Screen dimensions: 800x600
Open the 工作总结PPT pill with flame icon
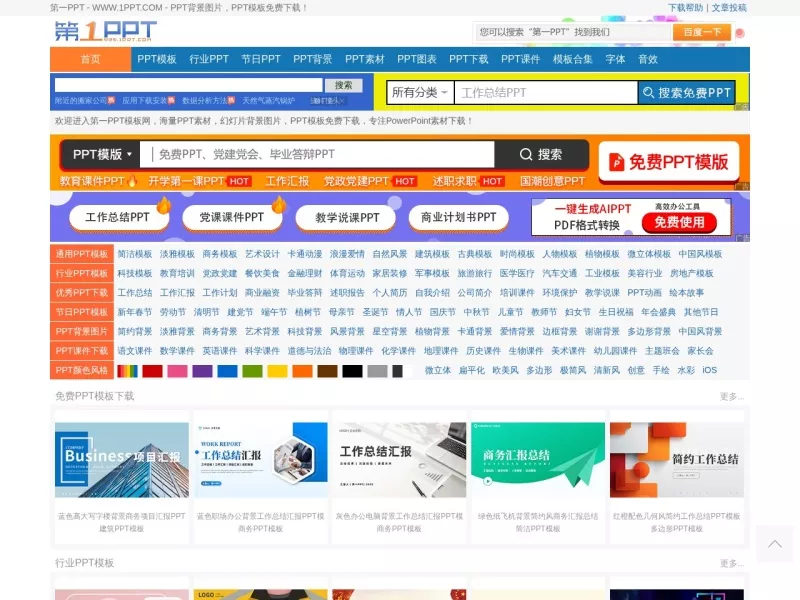pos(118,217)
